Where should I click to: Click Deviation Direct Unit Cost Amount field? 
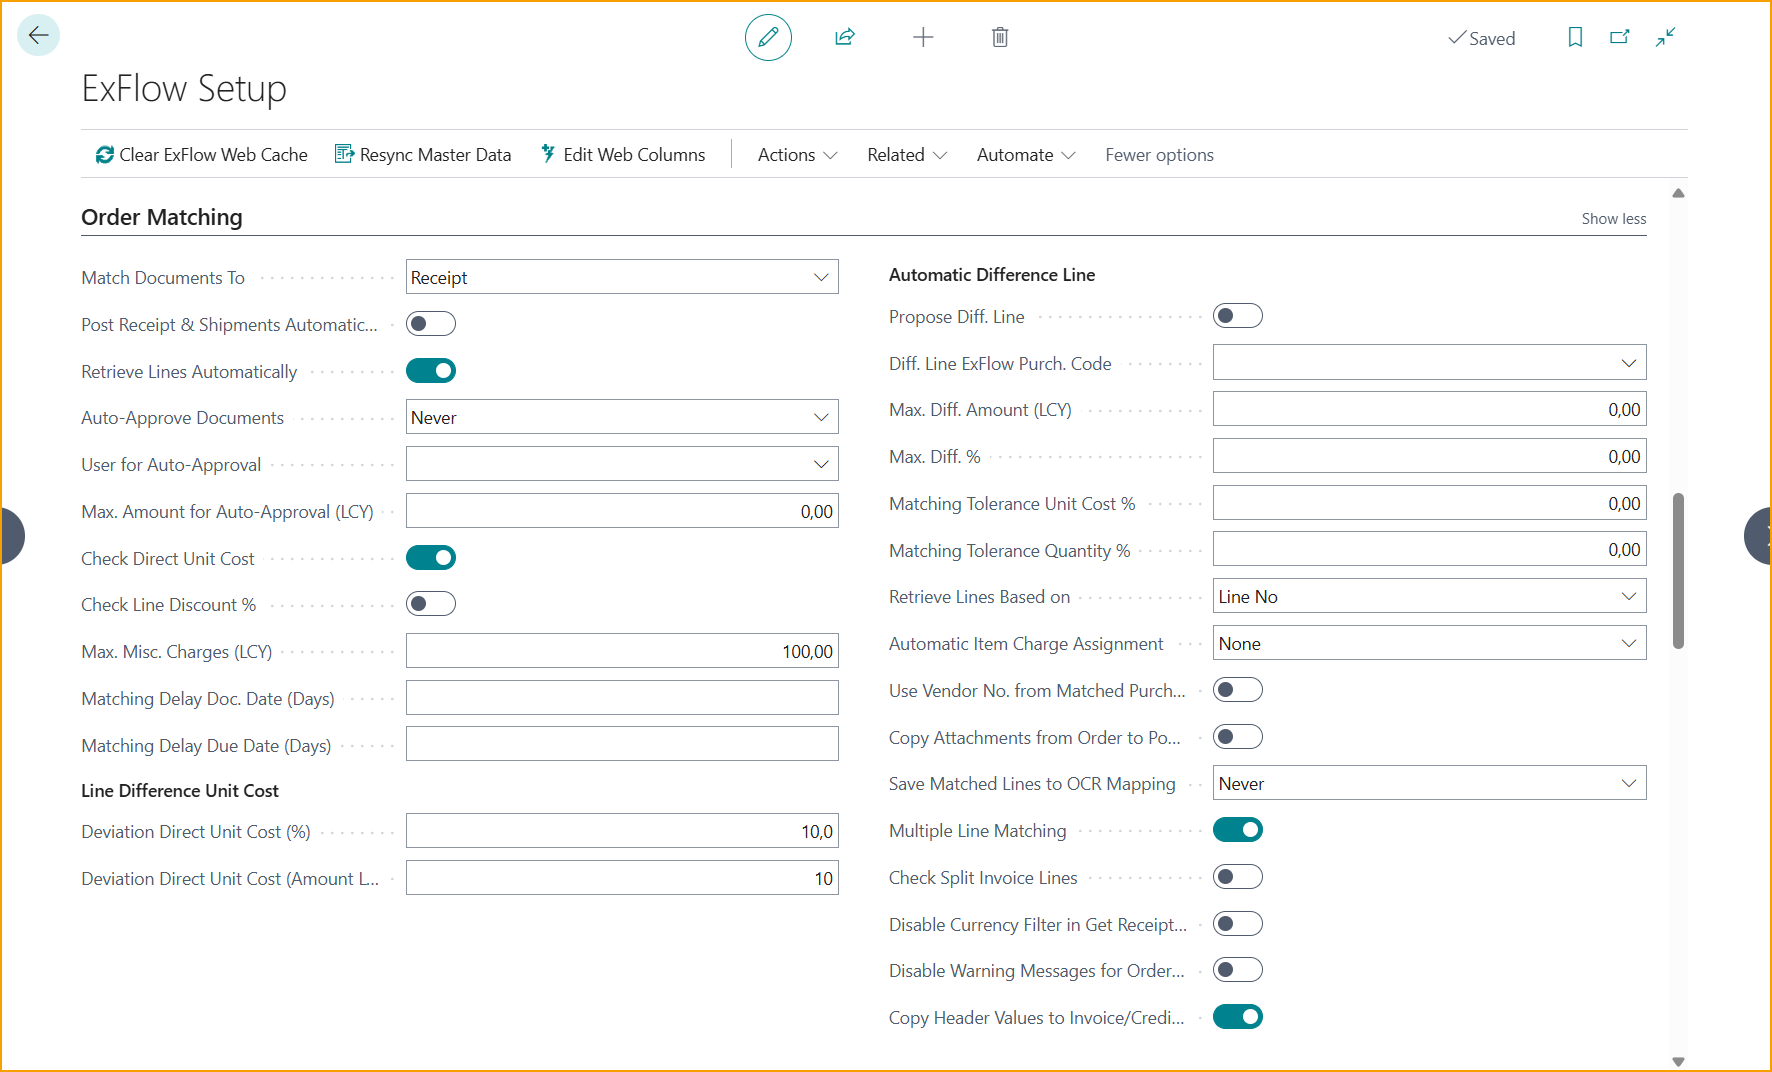[622, 878]
